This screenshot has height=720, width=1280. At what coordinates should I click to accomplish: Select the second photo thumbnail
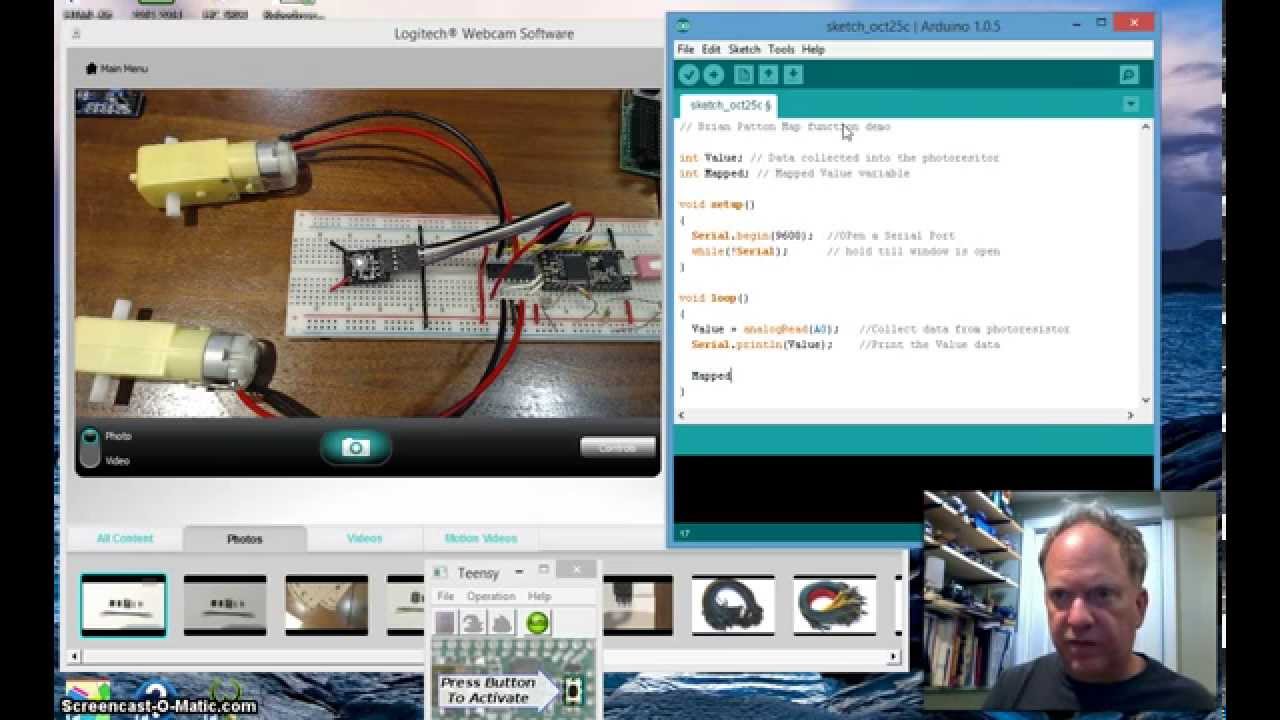click(x=225, y=605)
